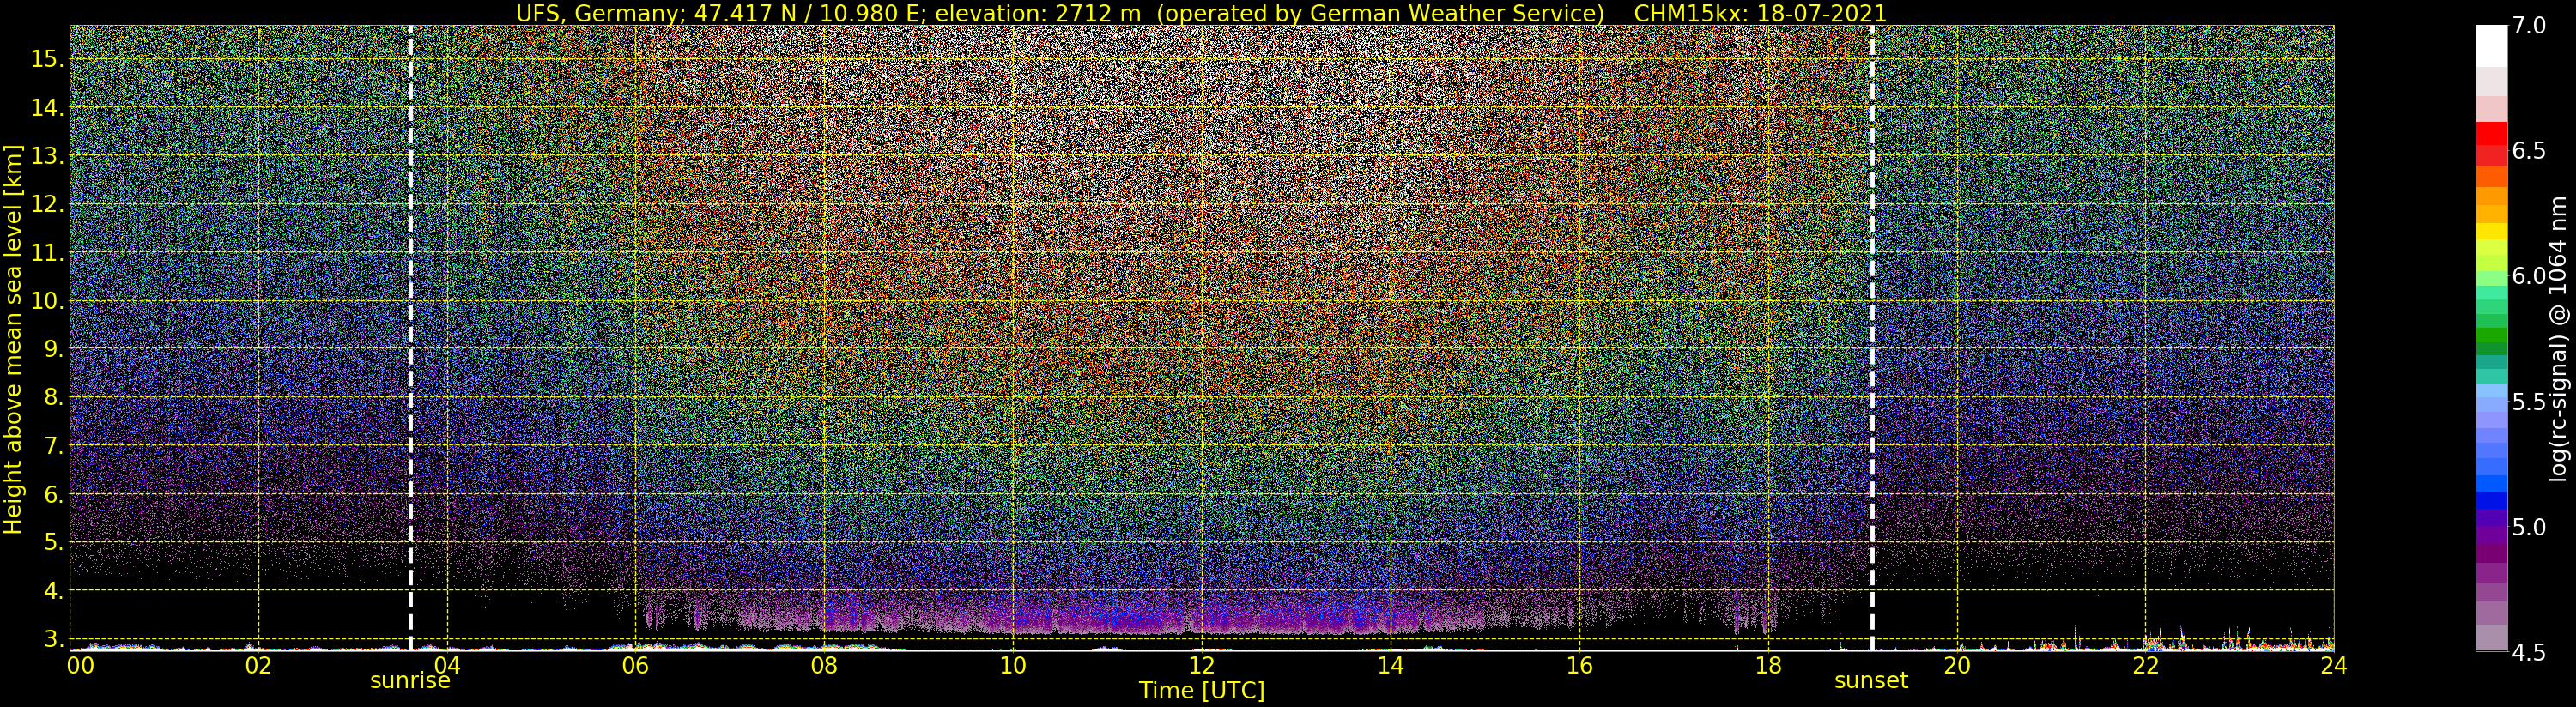Click the 'sunrise' label below the axis
This screenshot has width=2576, height=707.
pyautogui.click(x=410, y=681)
